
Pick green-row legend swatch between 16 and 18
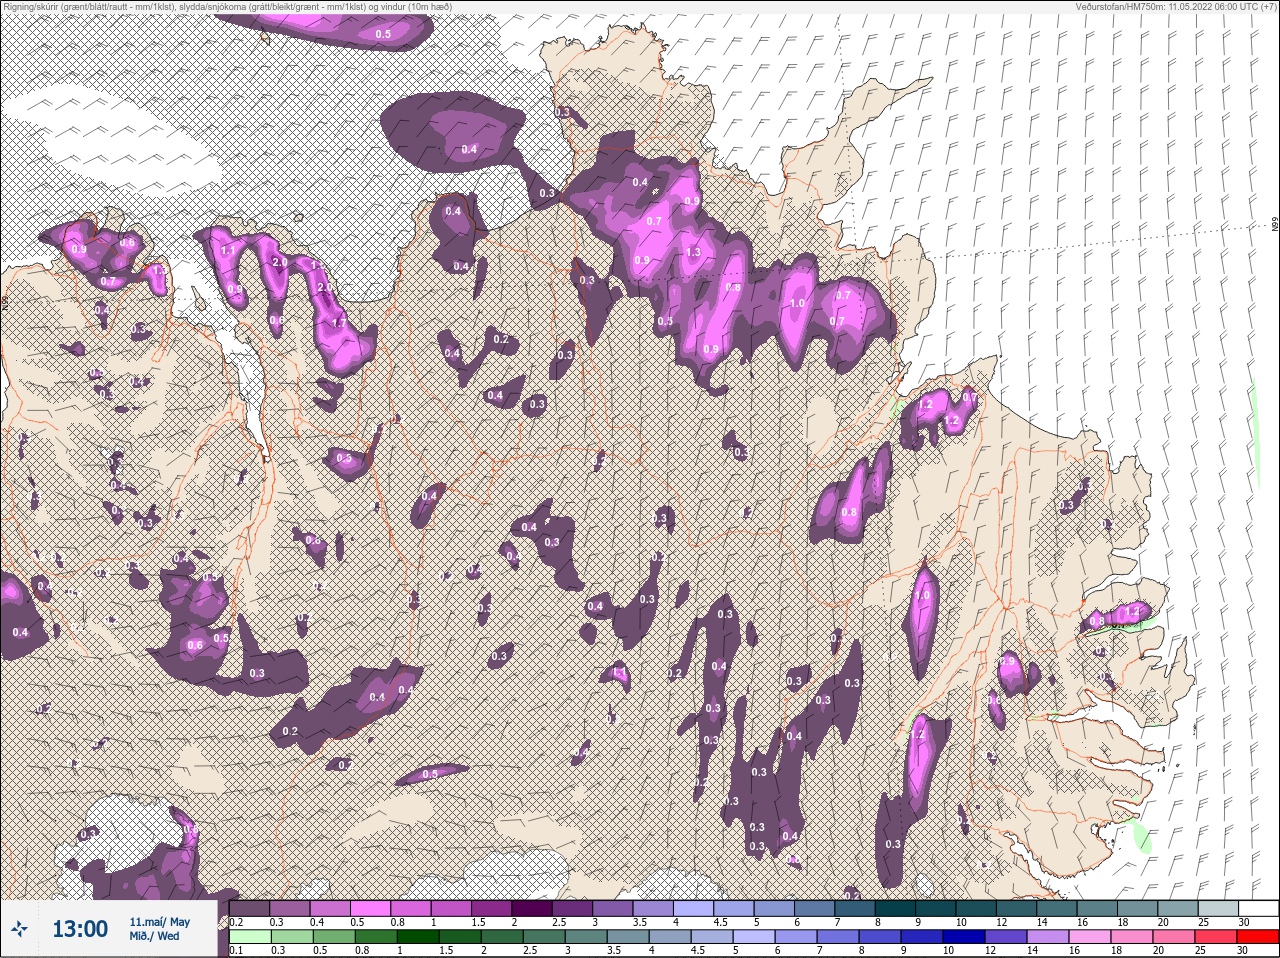[x=1090, y=937]
